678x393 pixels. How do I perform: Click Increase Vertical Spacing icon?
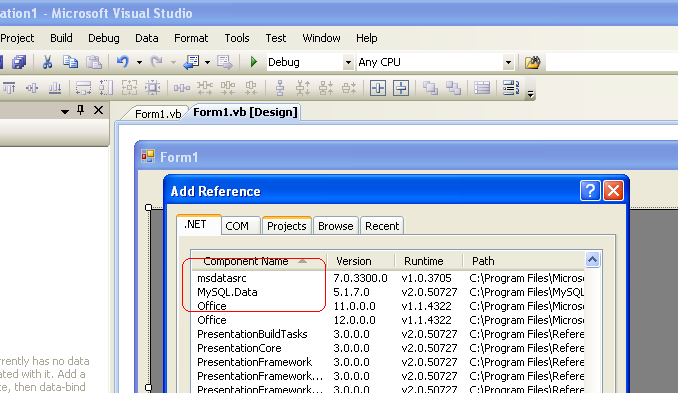(303, 88)
